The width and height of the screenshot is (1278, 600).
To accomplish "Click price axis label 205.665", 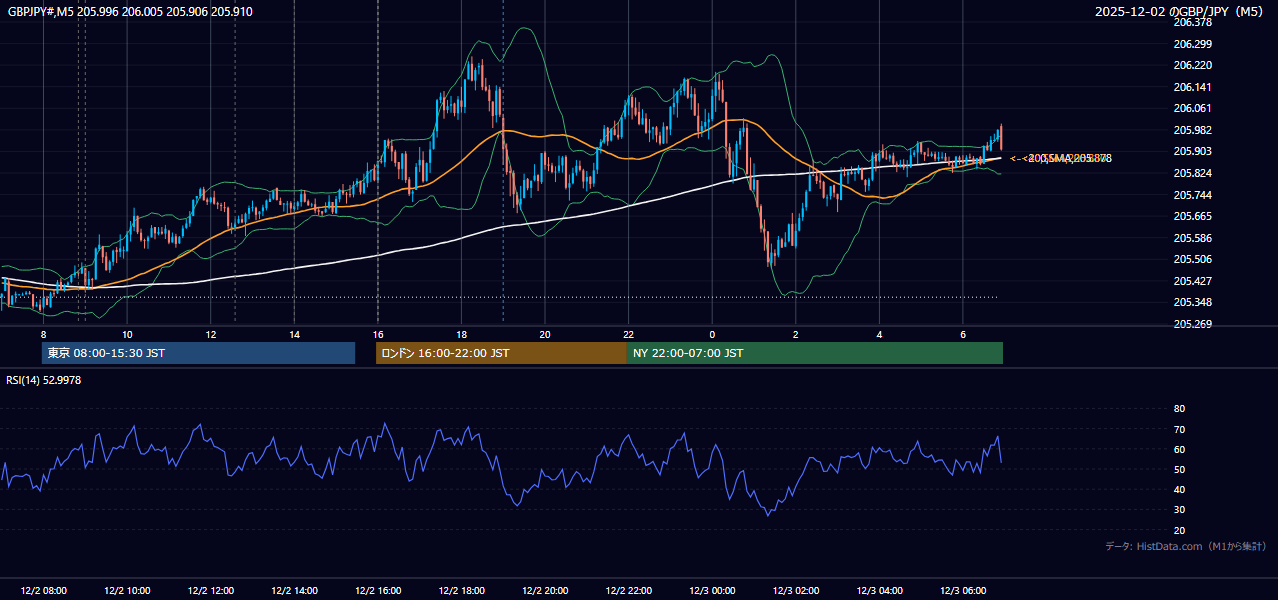I will (x=1192, y=216).
